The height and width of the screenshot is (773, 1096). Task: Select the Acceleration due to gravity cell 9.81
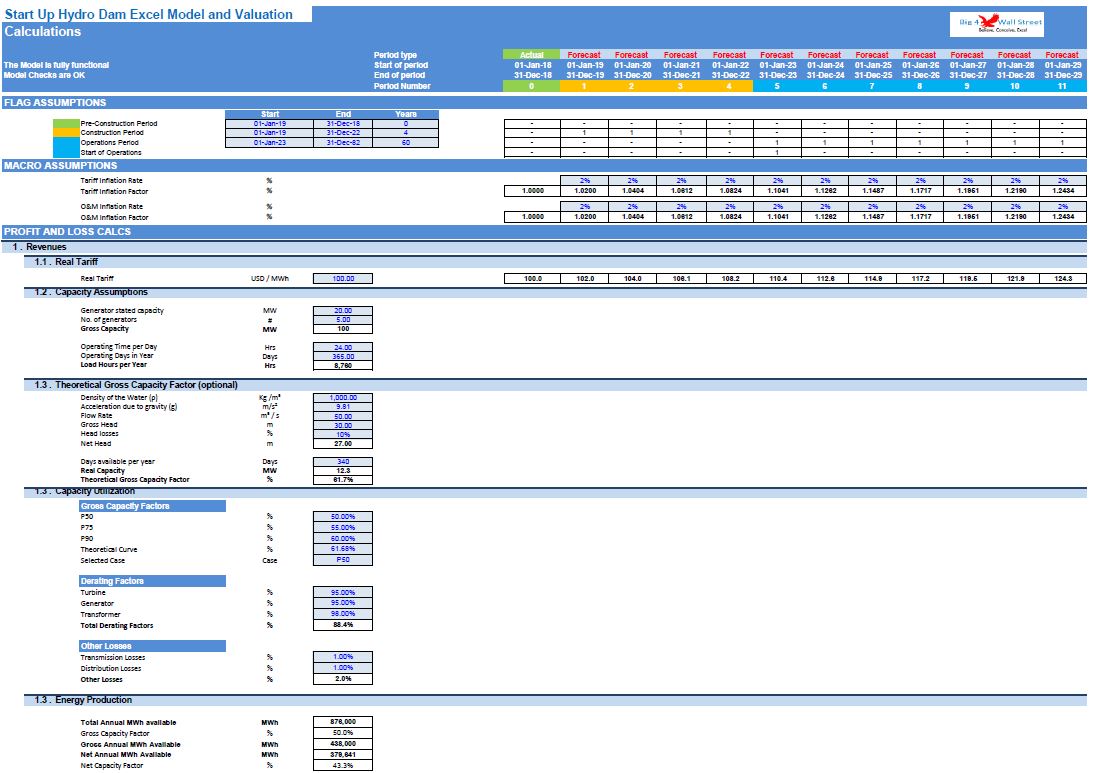(342, 406)
